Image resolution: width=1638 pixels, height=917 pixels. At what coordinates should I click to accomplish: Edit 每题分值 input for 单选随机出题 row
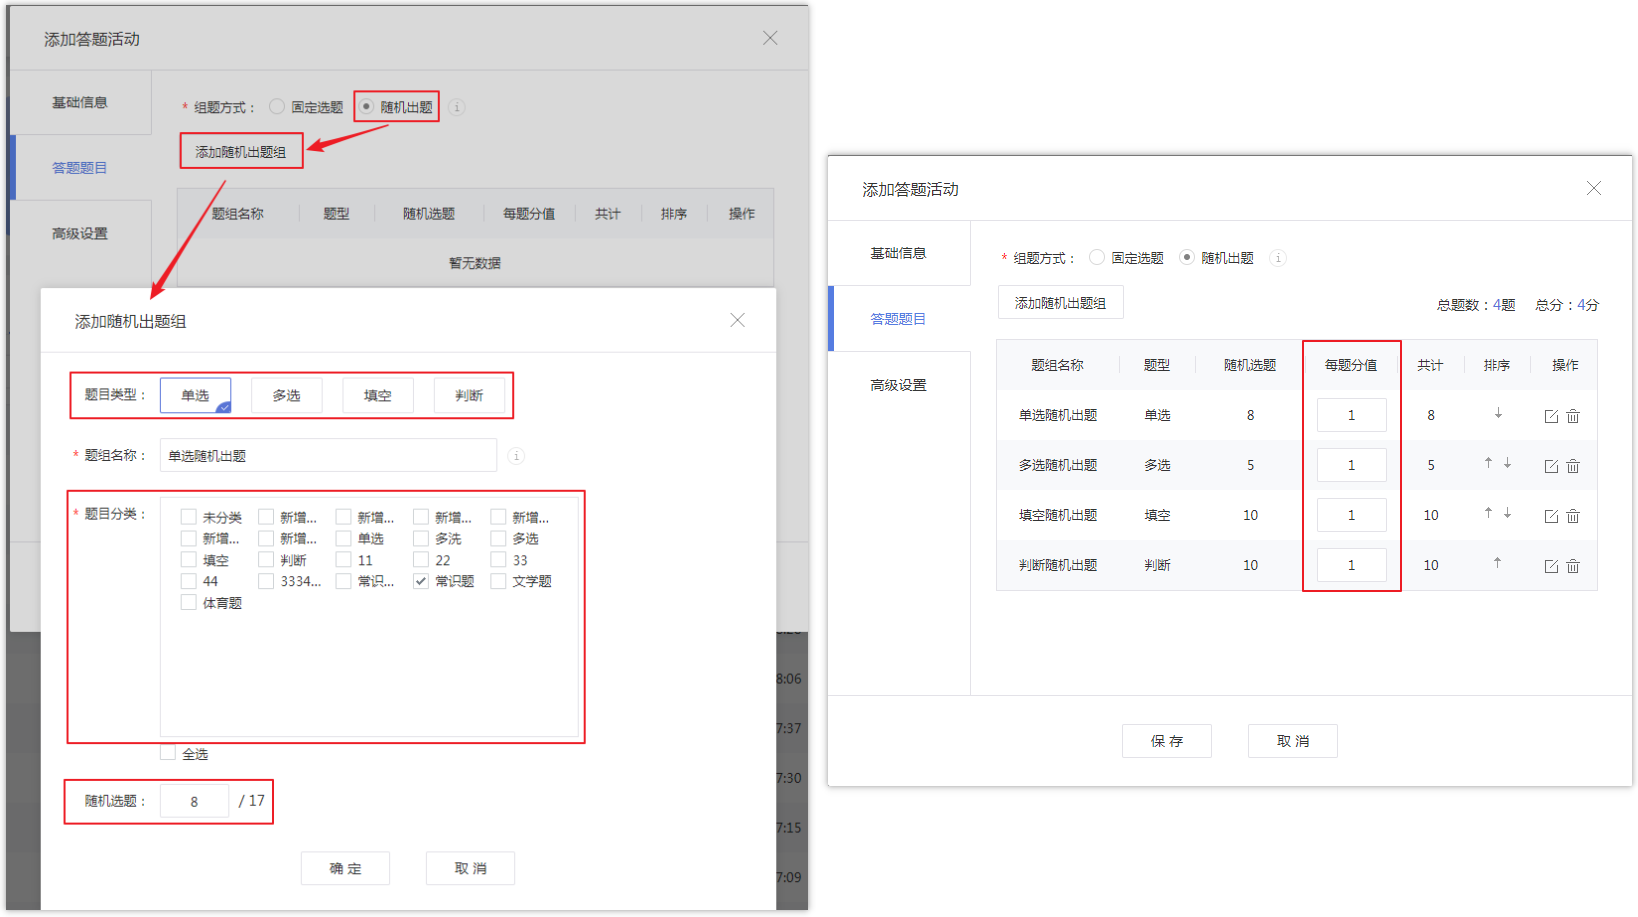1351,415
